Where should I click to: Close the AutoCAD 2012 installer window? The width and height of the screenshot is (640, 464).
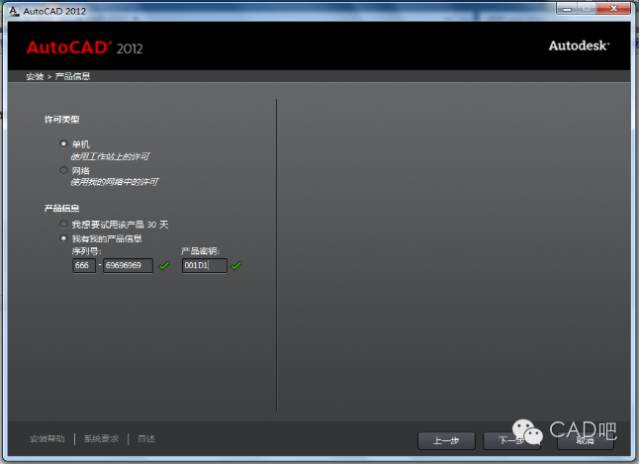[613, 8]
